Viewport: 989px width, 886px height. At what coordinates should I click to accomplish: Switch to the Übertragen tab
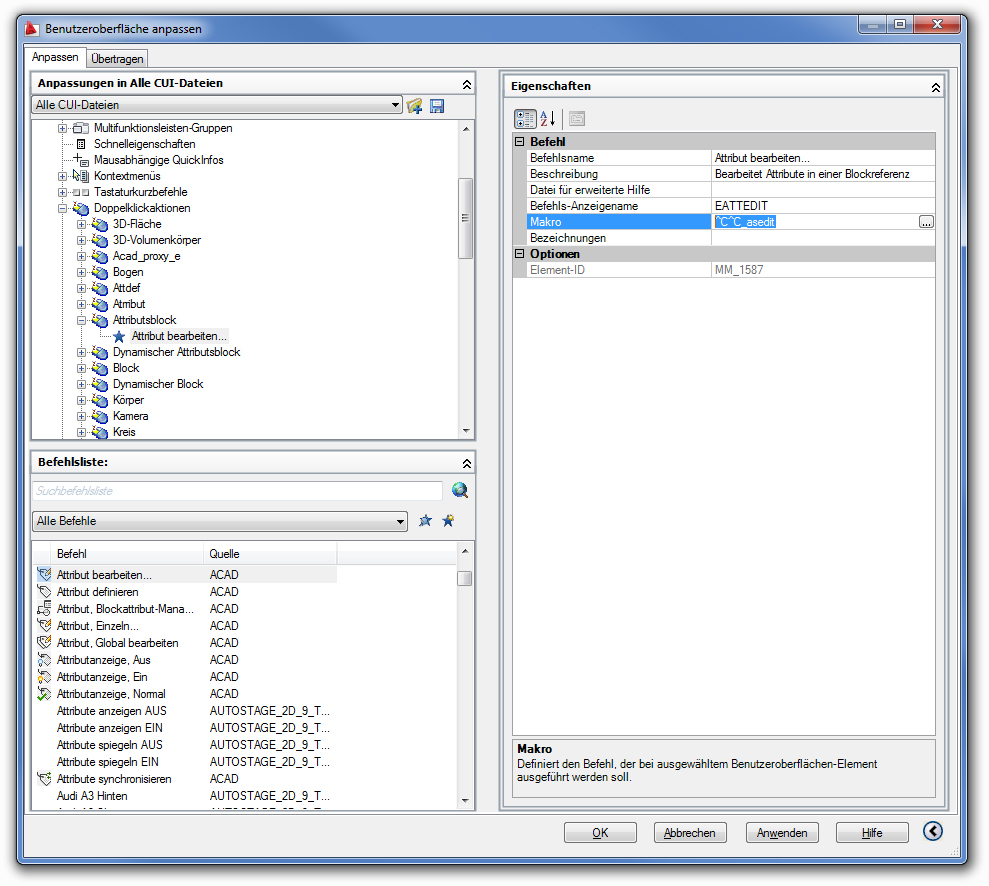pos(119,59)
